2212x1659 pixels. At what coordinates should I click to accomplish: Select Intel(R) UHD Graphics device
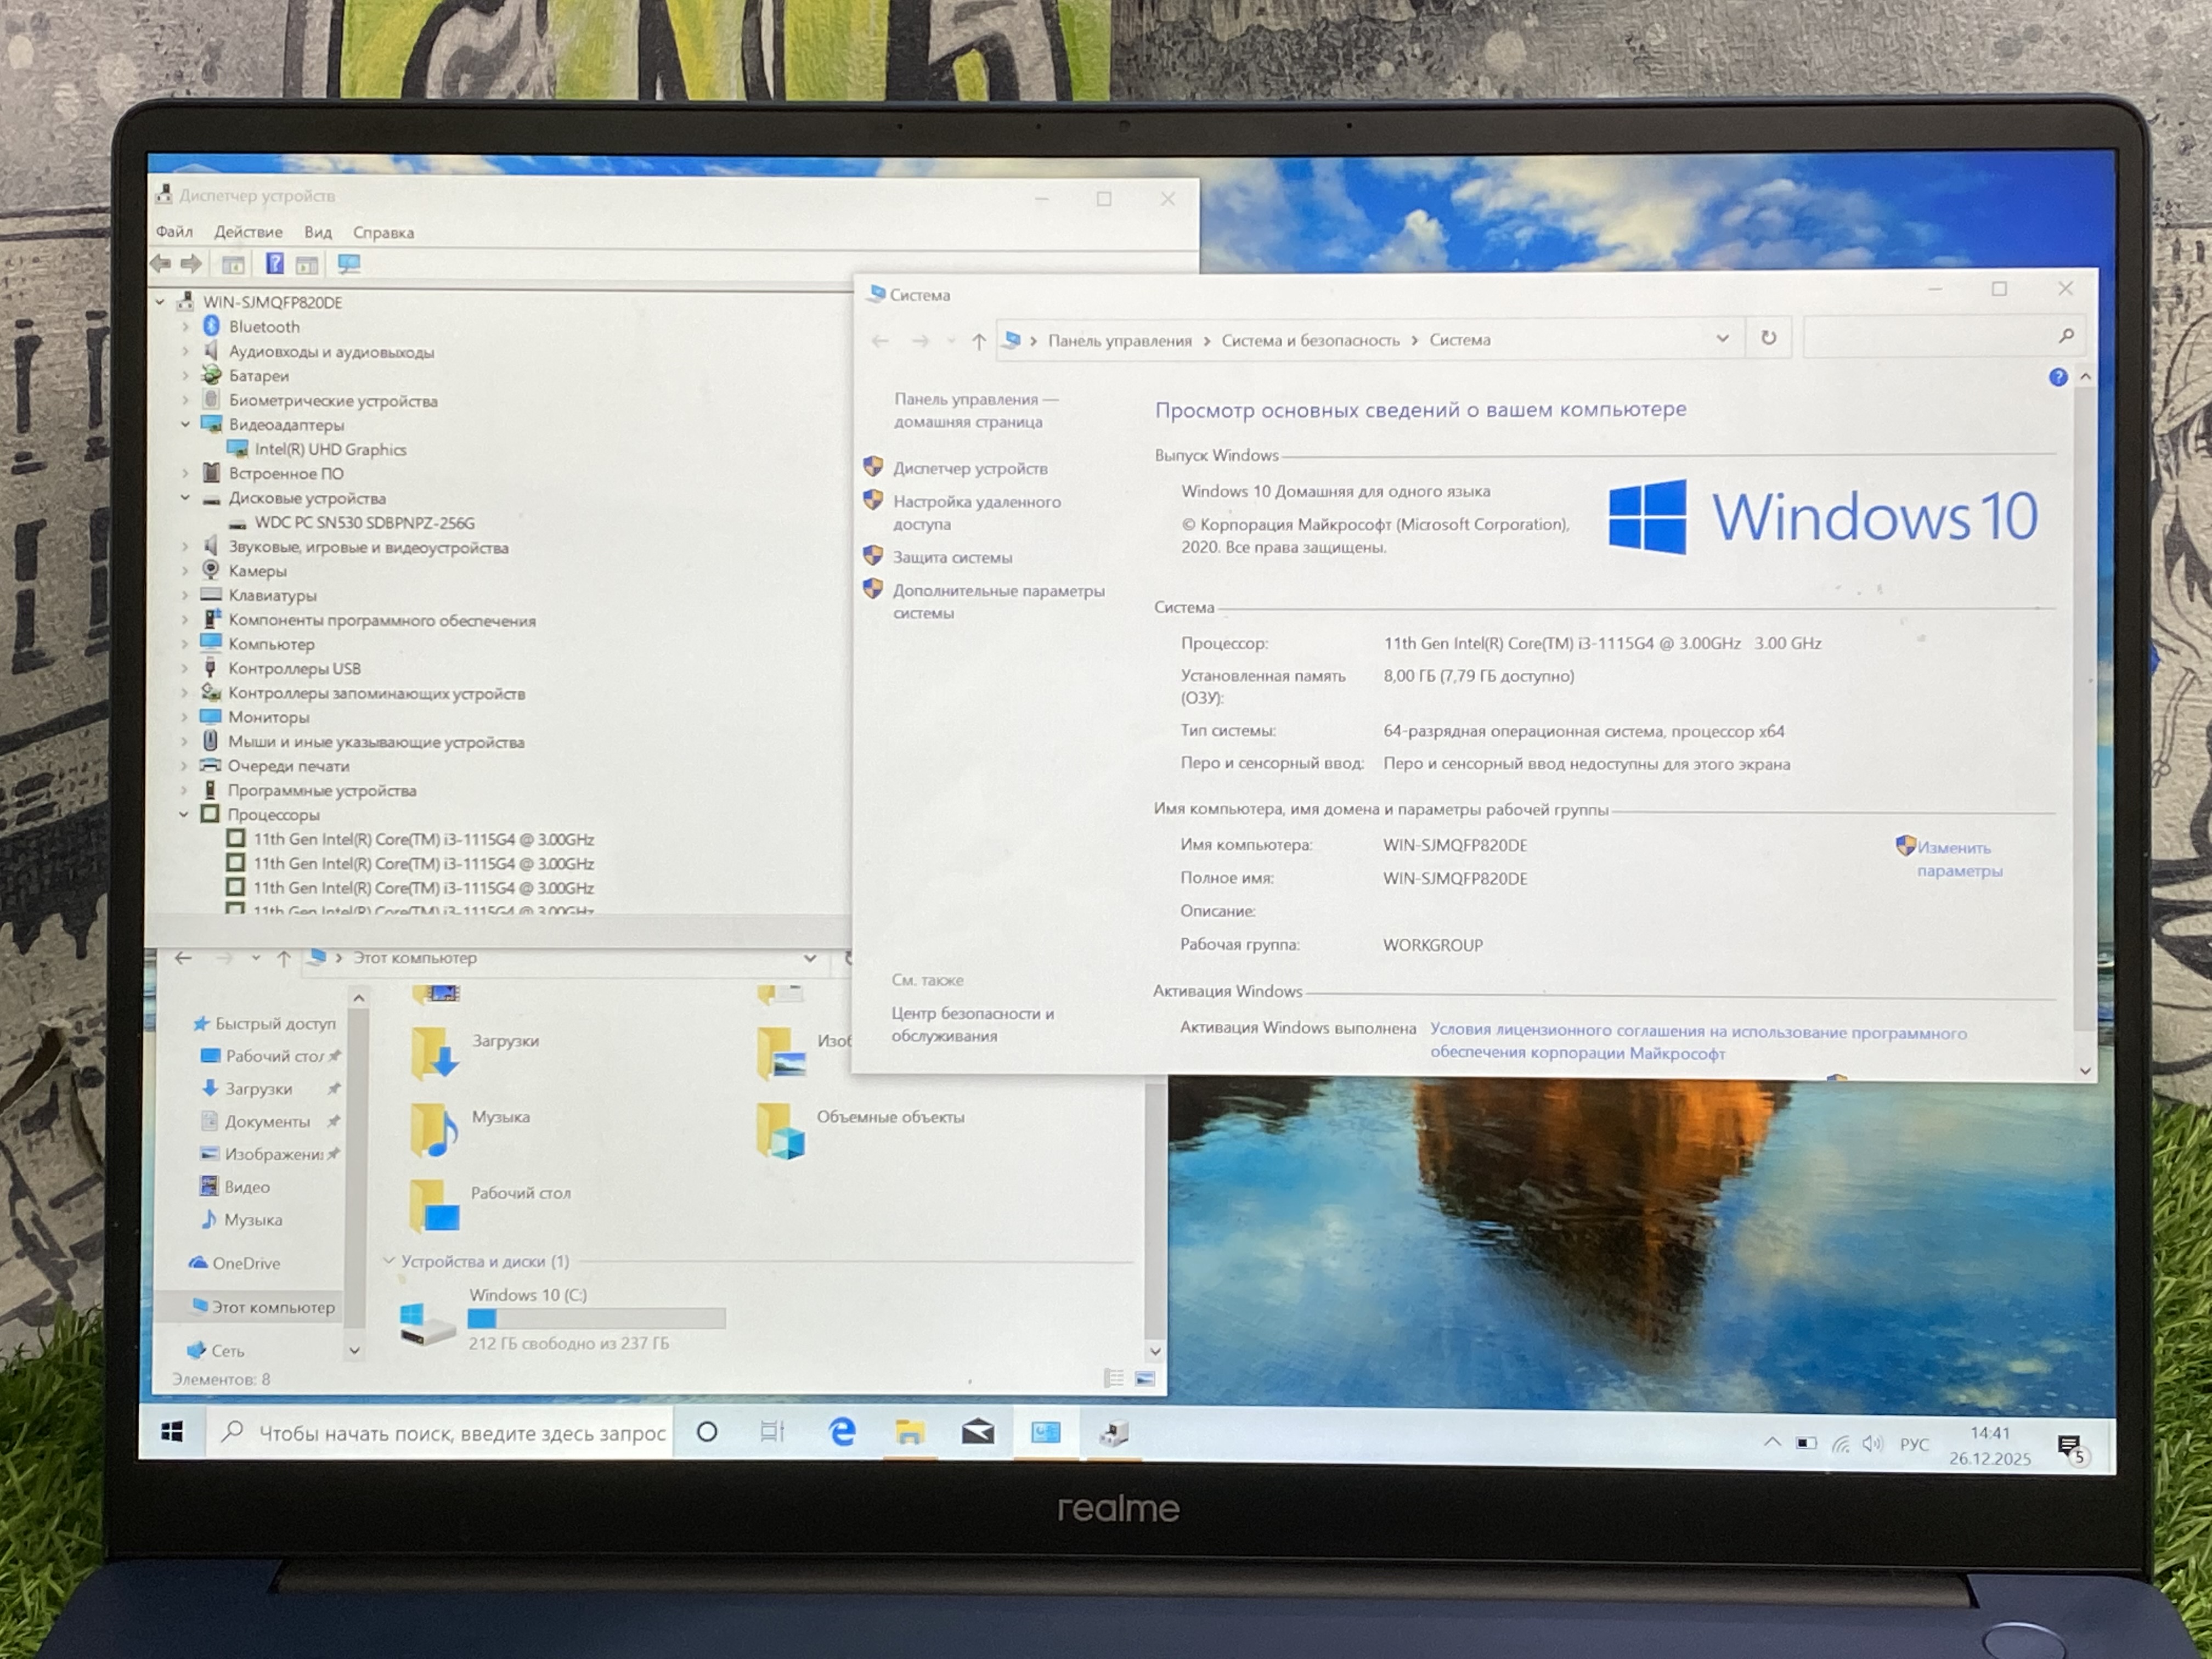coord(330,449)
